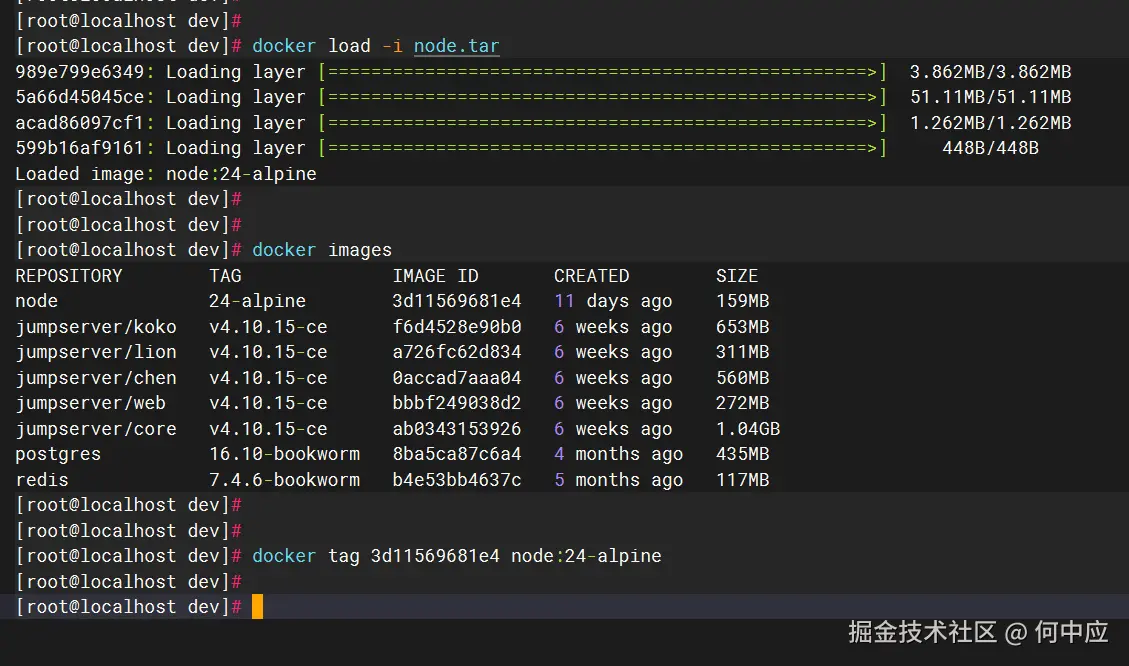1129x666 pixels.
Task: Select the jumpserver/lion repository name
Action: [x=96, y=352]
